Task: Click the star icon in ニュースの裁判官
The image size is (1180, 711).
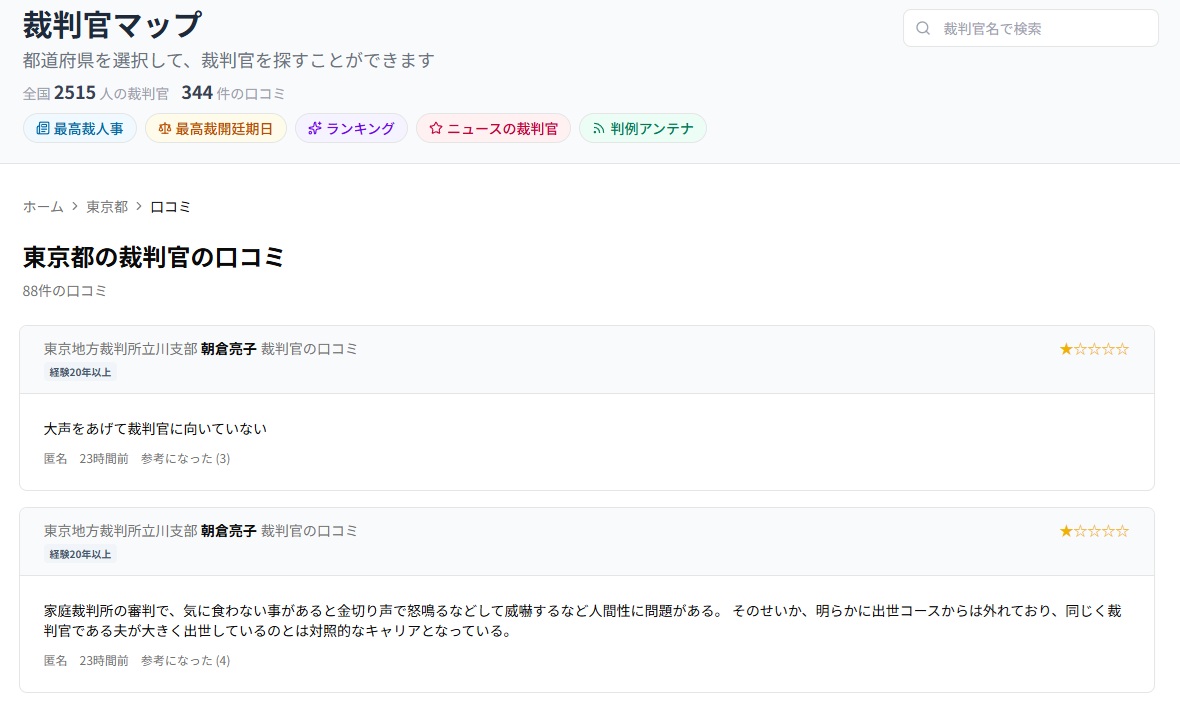Action: pyautogui.click(x=435, y=129)
